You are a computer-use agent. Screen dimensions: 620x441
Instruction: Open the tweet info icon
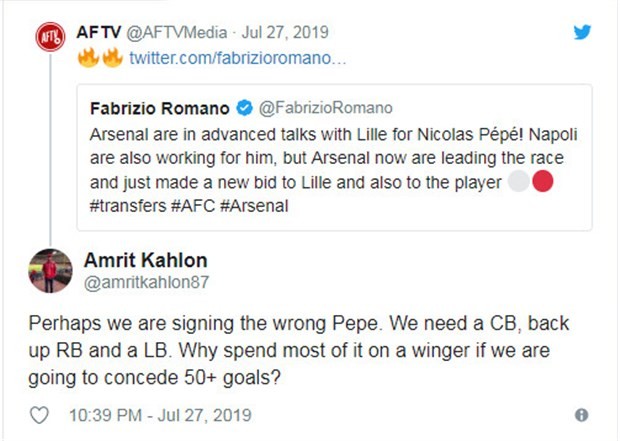[581, 414]
